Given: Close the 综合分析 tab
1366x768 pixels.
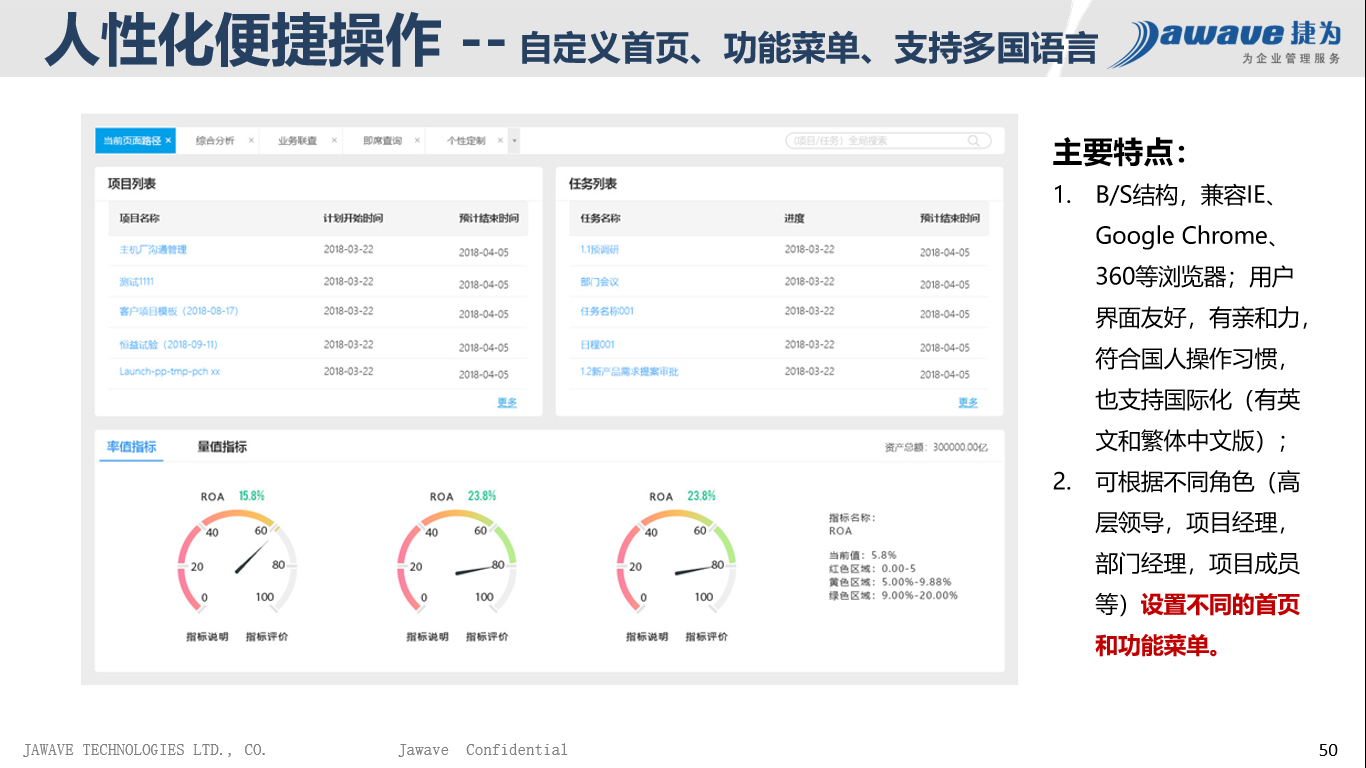Looking at the screenshot, I should click(x=251, y=141).
